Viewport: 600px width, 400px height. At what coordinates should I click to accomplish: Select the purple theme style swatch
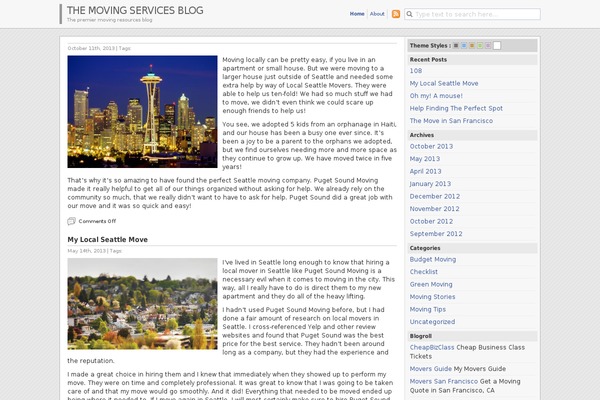point(488,46)
